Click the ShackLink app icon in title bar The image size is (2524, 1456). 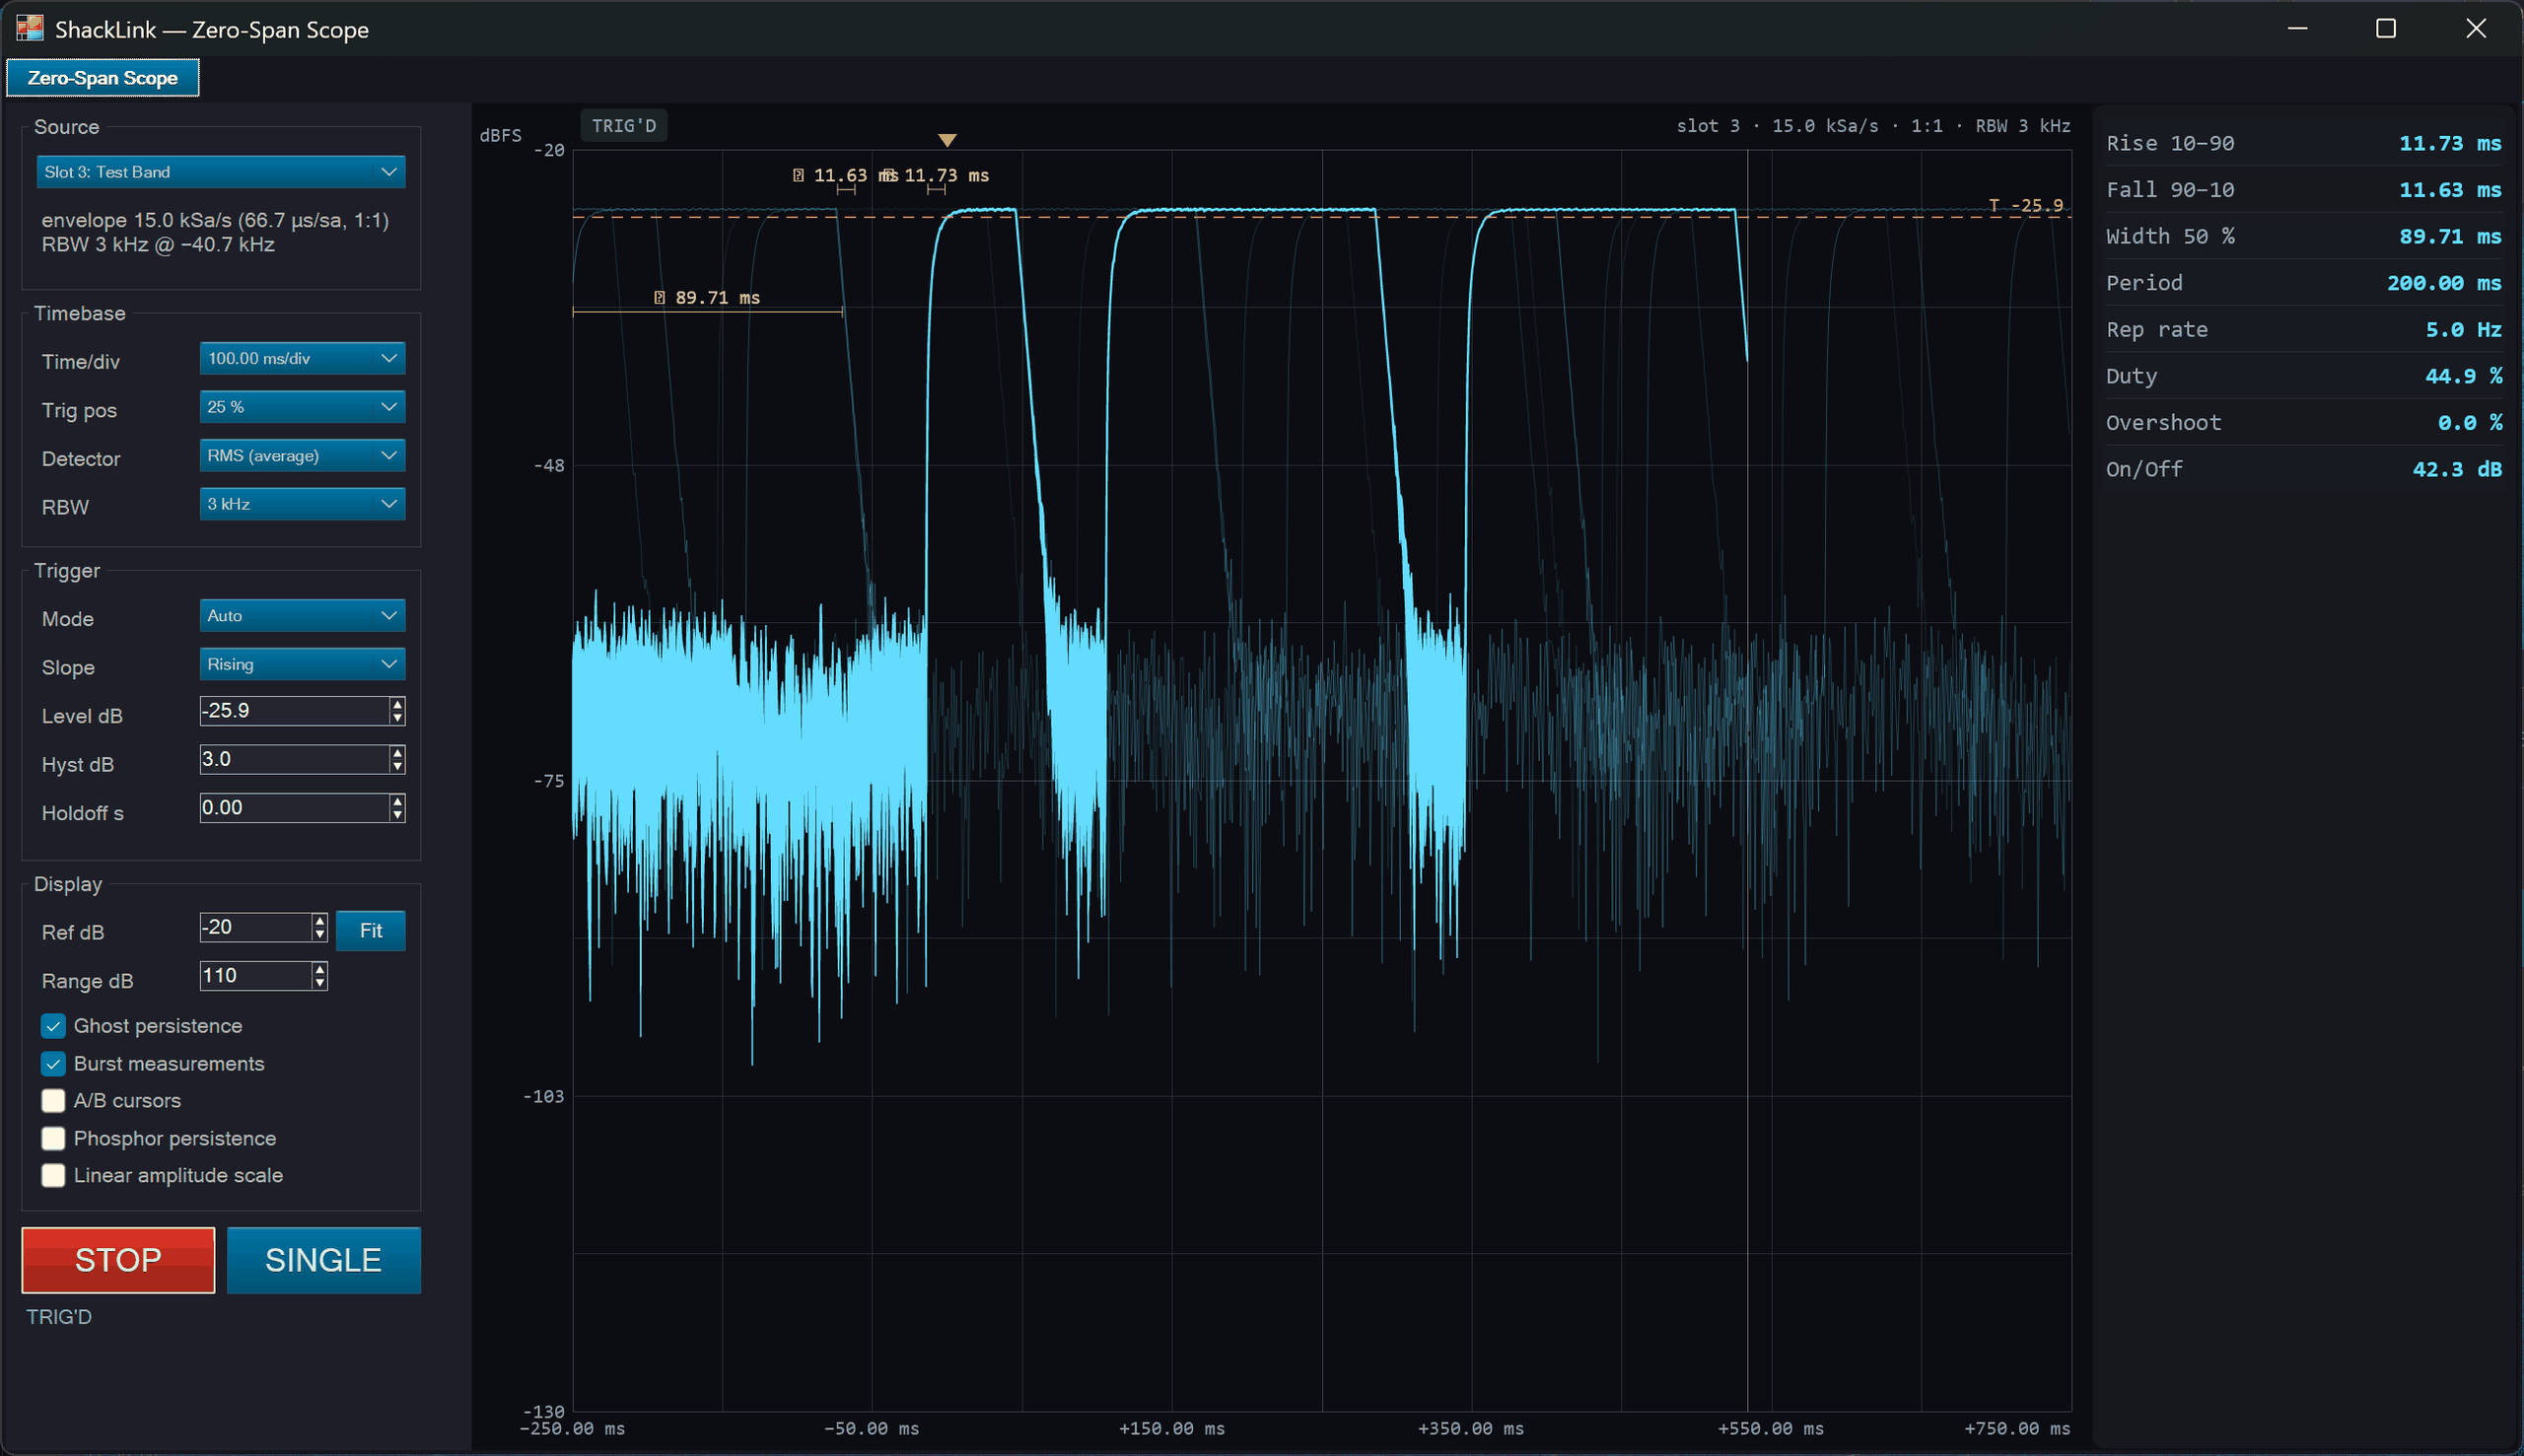[x=30, y=28]
